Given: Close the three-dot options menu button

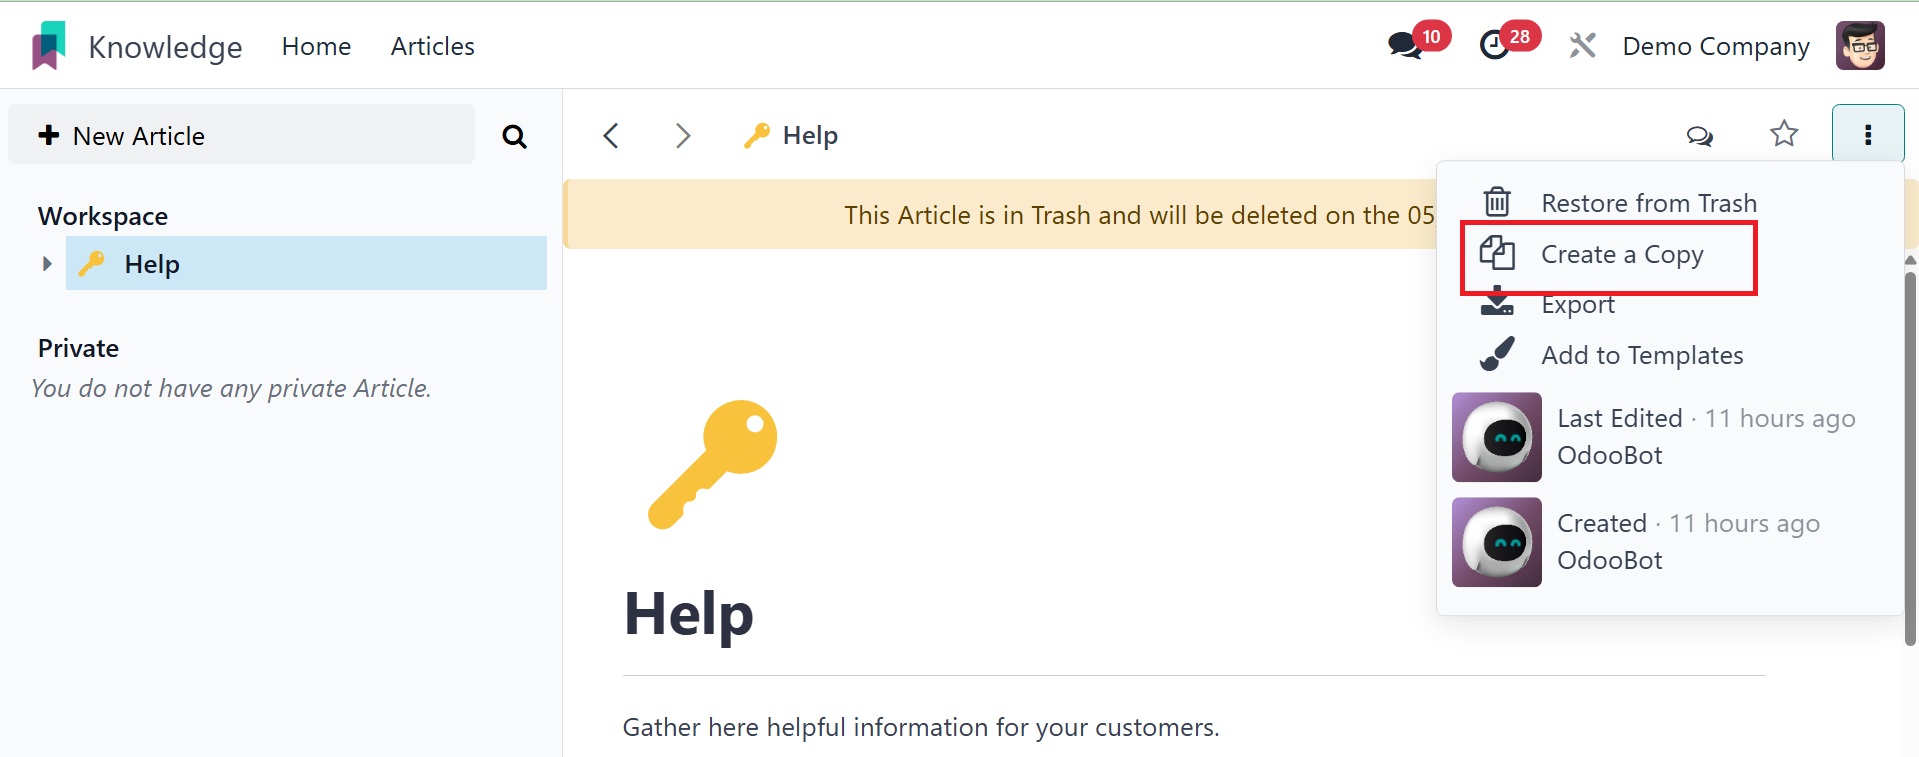Looking at the screenshot, I should click(x=1868, y=134).
